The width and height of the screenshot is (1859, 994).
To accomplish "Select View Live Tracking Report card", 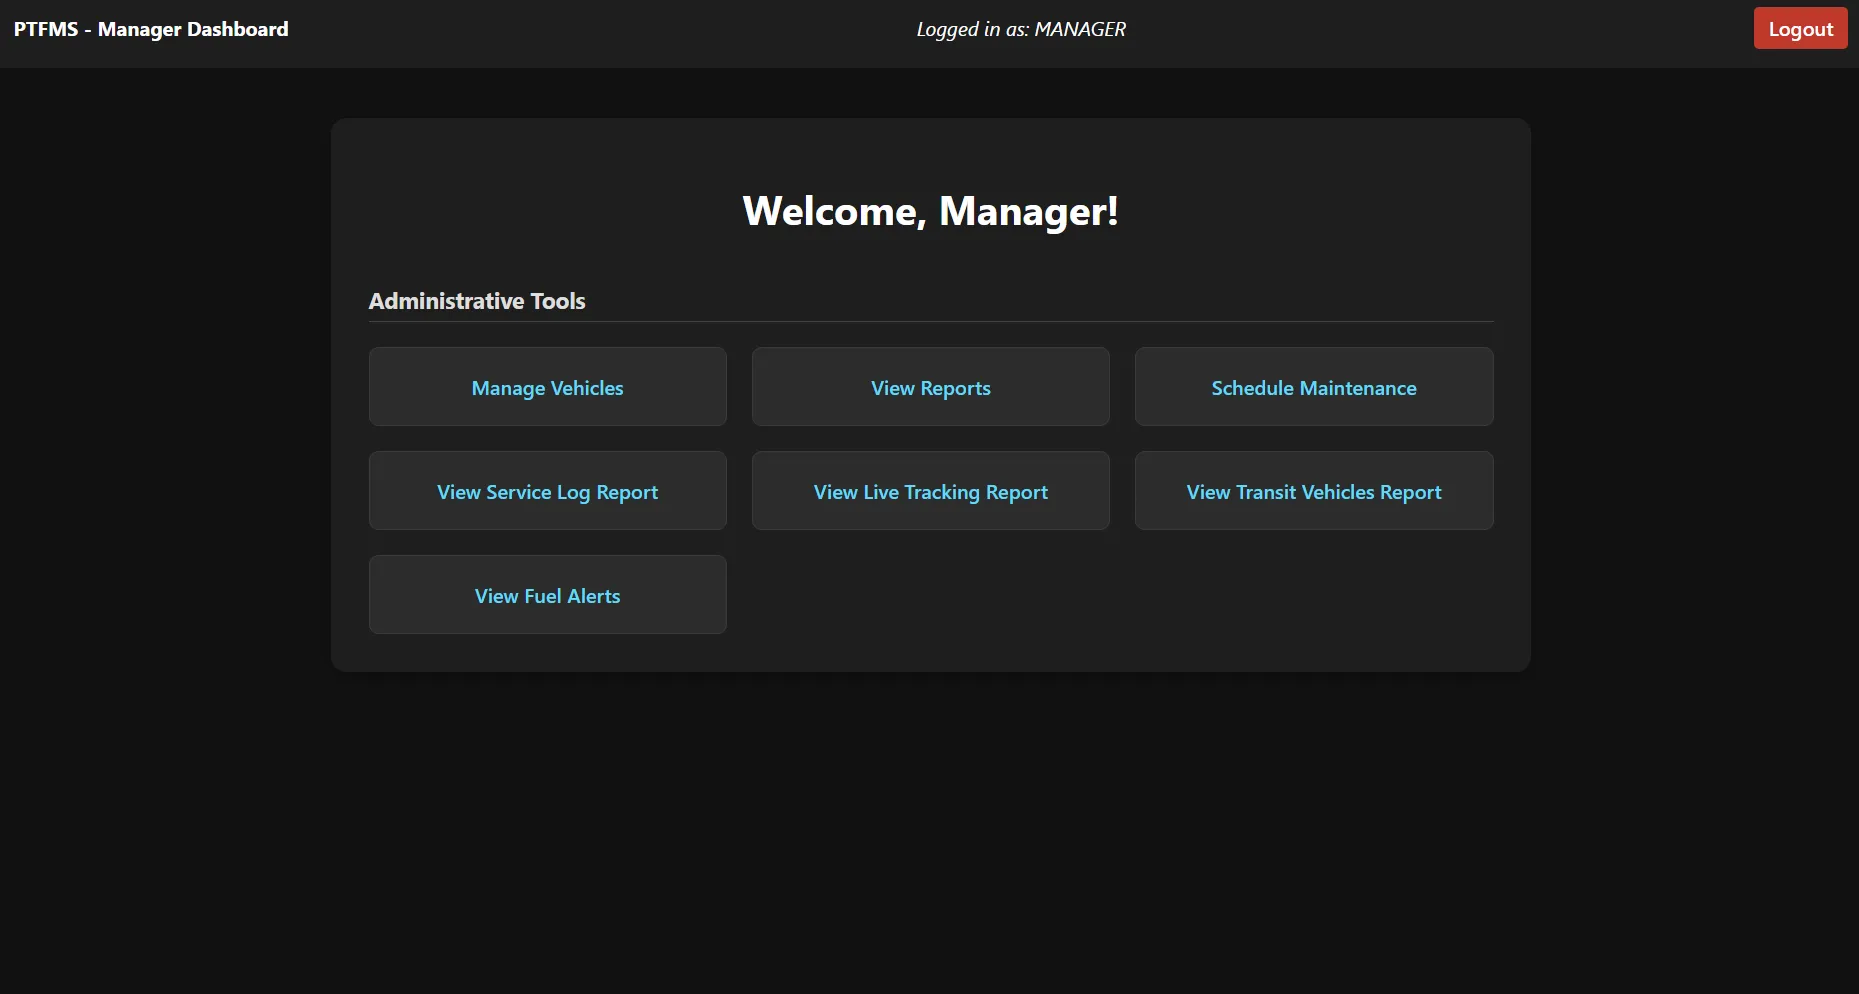I will pos(930,491).
